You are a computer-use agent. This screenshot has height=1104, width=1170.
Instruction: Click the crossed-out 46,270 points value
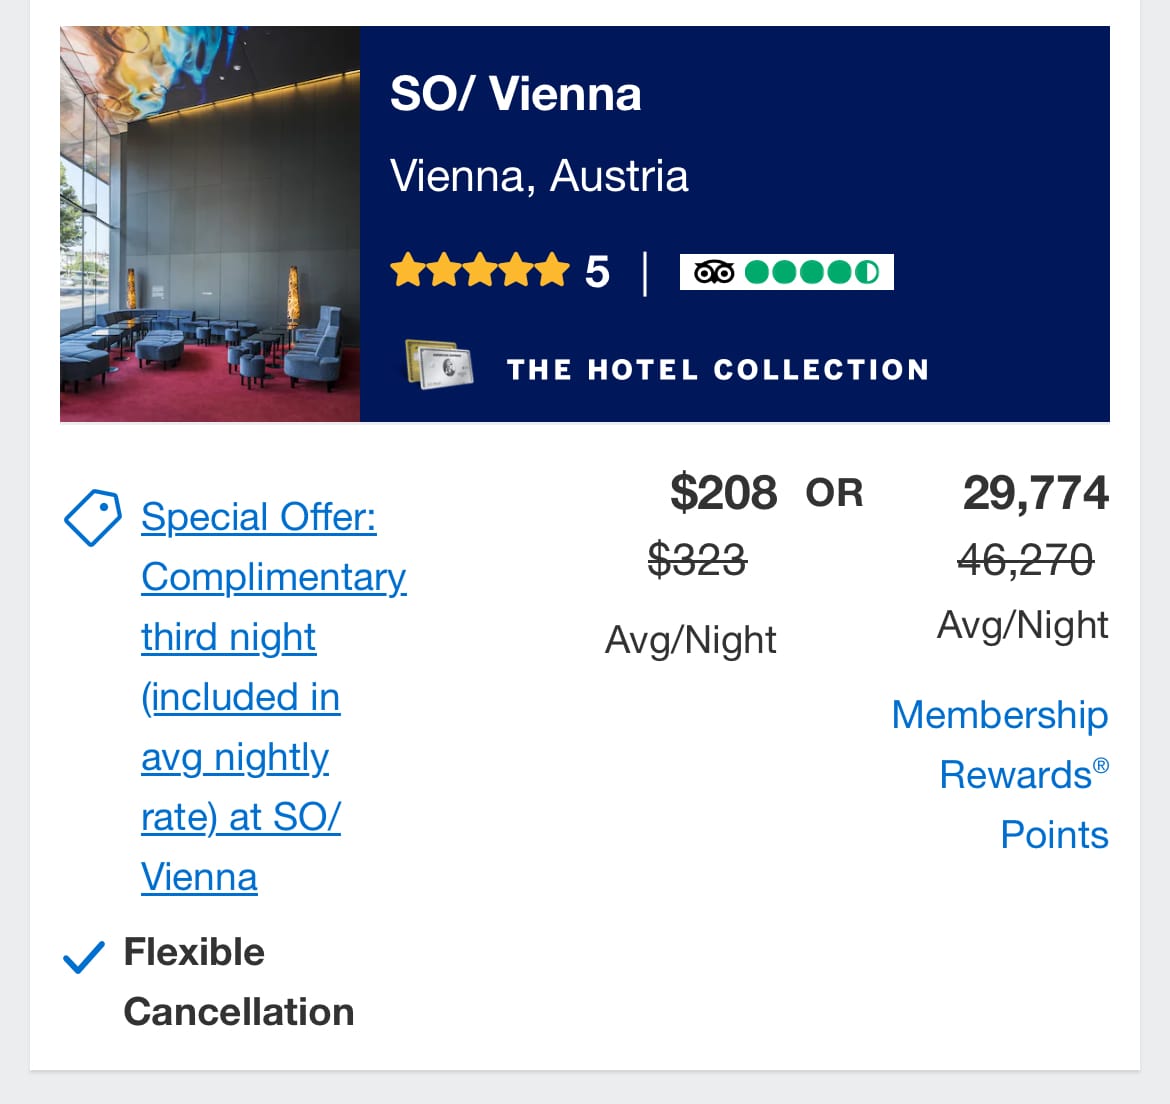pyautogui.click(x=1025, y=559)
